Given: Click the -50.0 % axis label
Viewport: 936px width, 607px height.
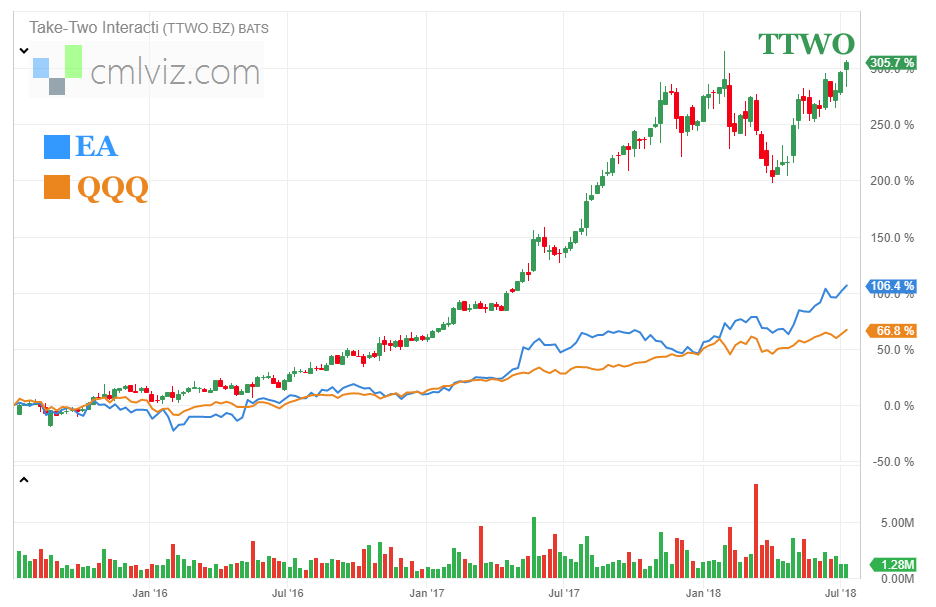Looking at the screenshot, I should 892,462.
